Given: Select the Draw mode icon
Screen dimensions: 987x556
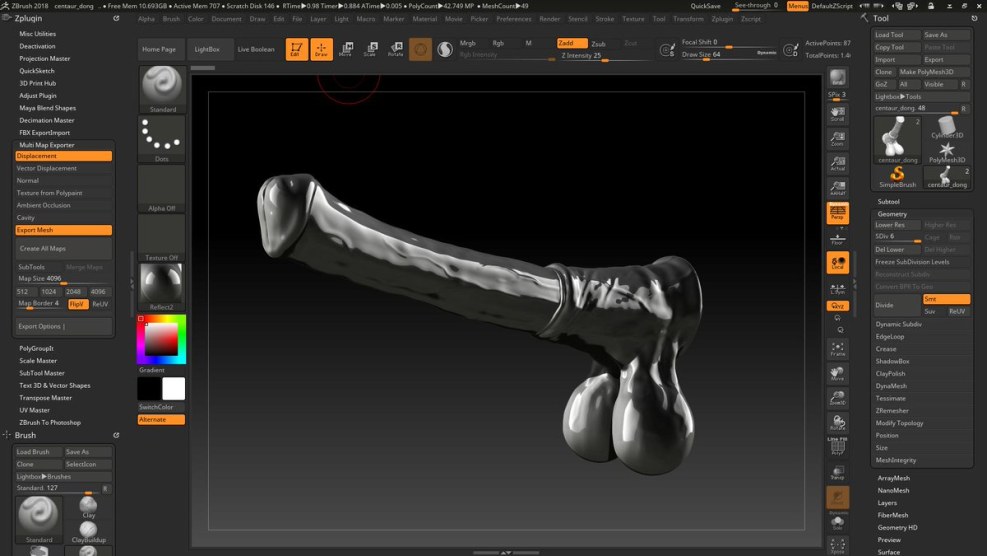Looking at the screenshot, I should click(x=321, y=49).
